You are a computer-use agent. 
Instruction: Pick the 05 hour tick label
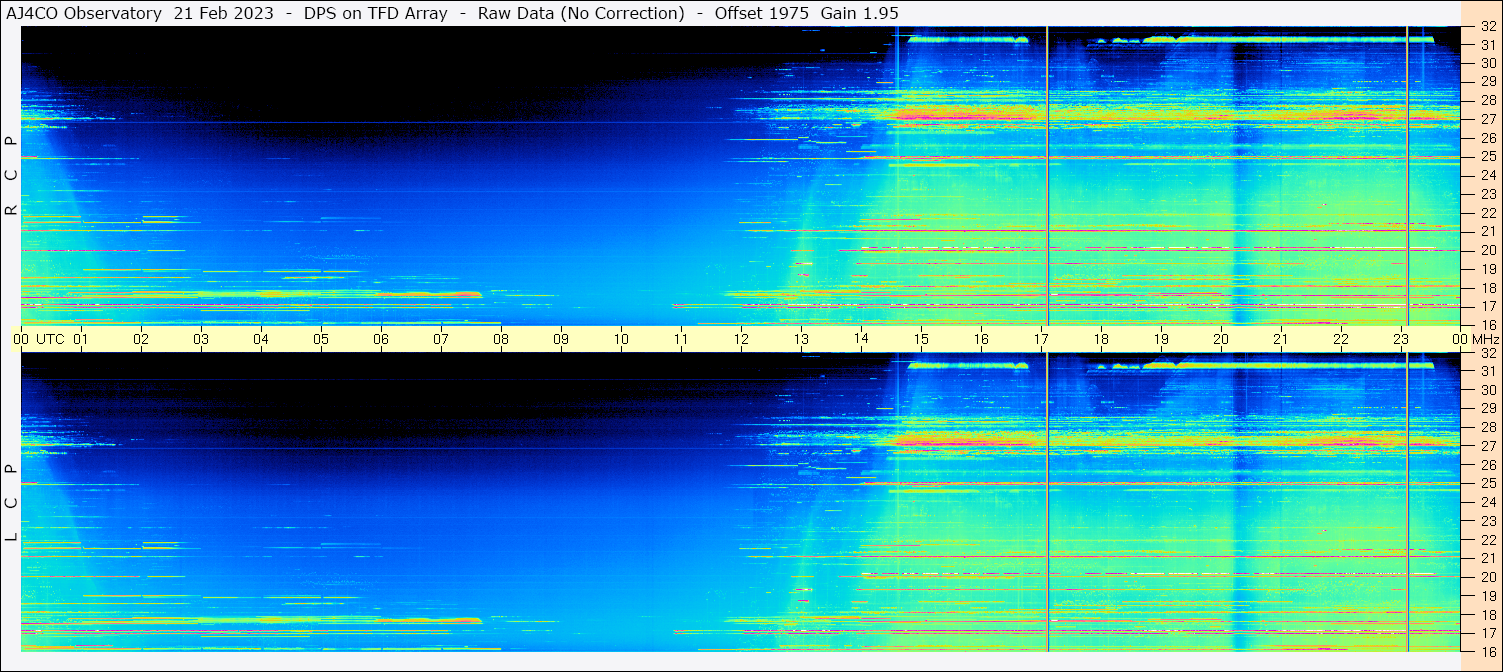click(x=321, y=339)
